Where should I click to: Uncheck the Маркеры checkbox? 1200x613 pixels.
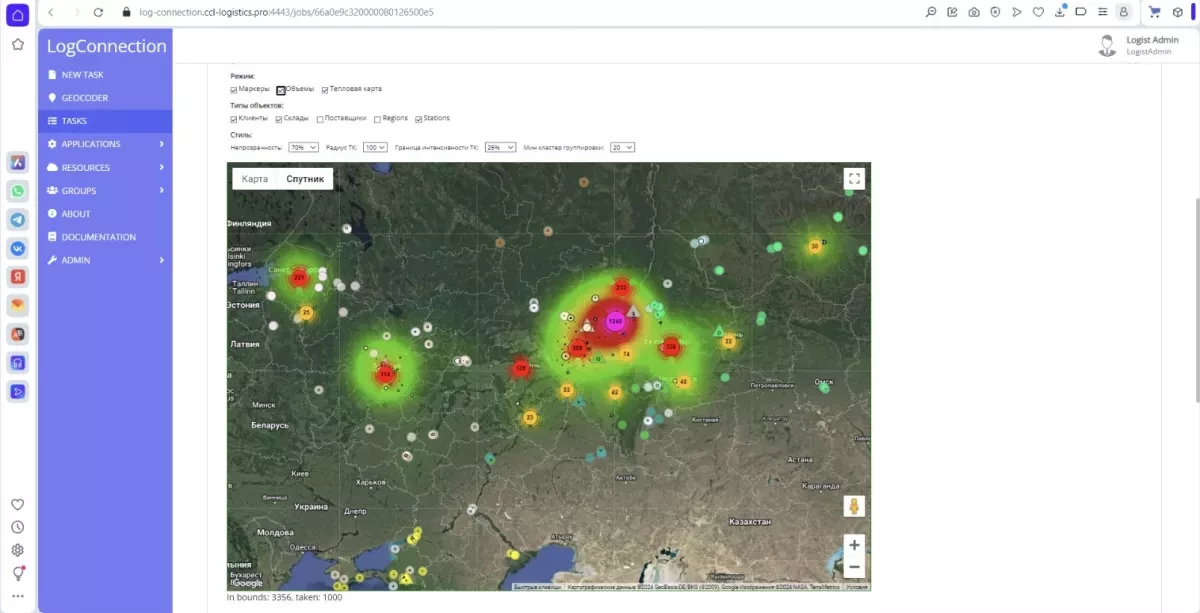tap(234, 90)
